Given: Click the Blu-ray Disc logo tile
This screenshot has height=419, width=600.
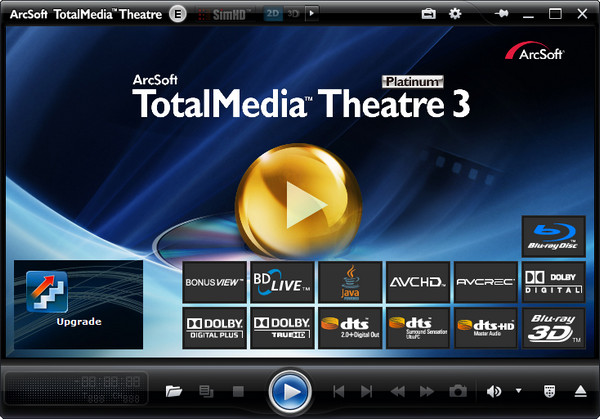Looking at the screenshot, I should [x=553, y=236].
